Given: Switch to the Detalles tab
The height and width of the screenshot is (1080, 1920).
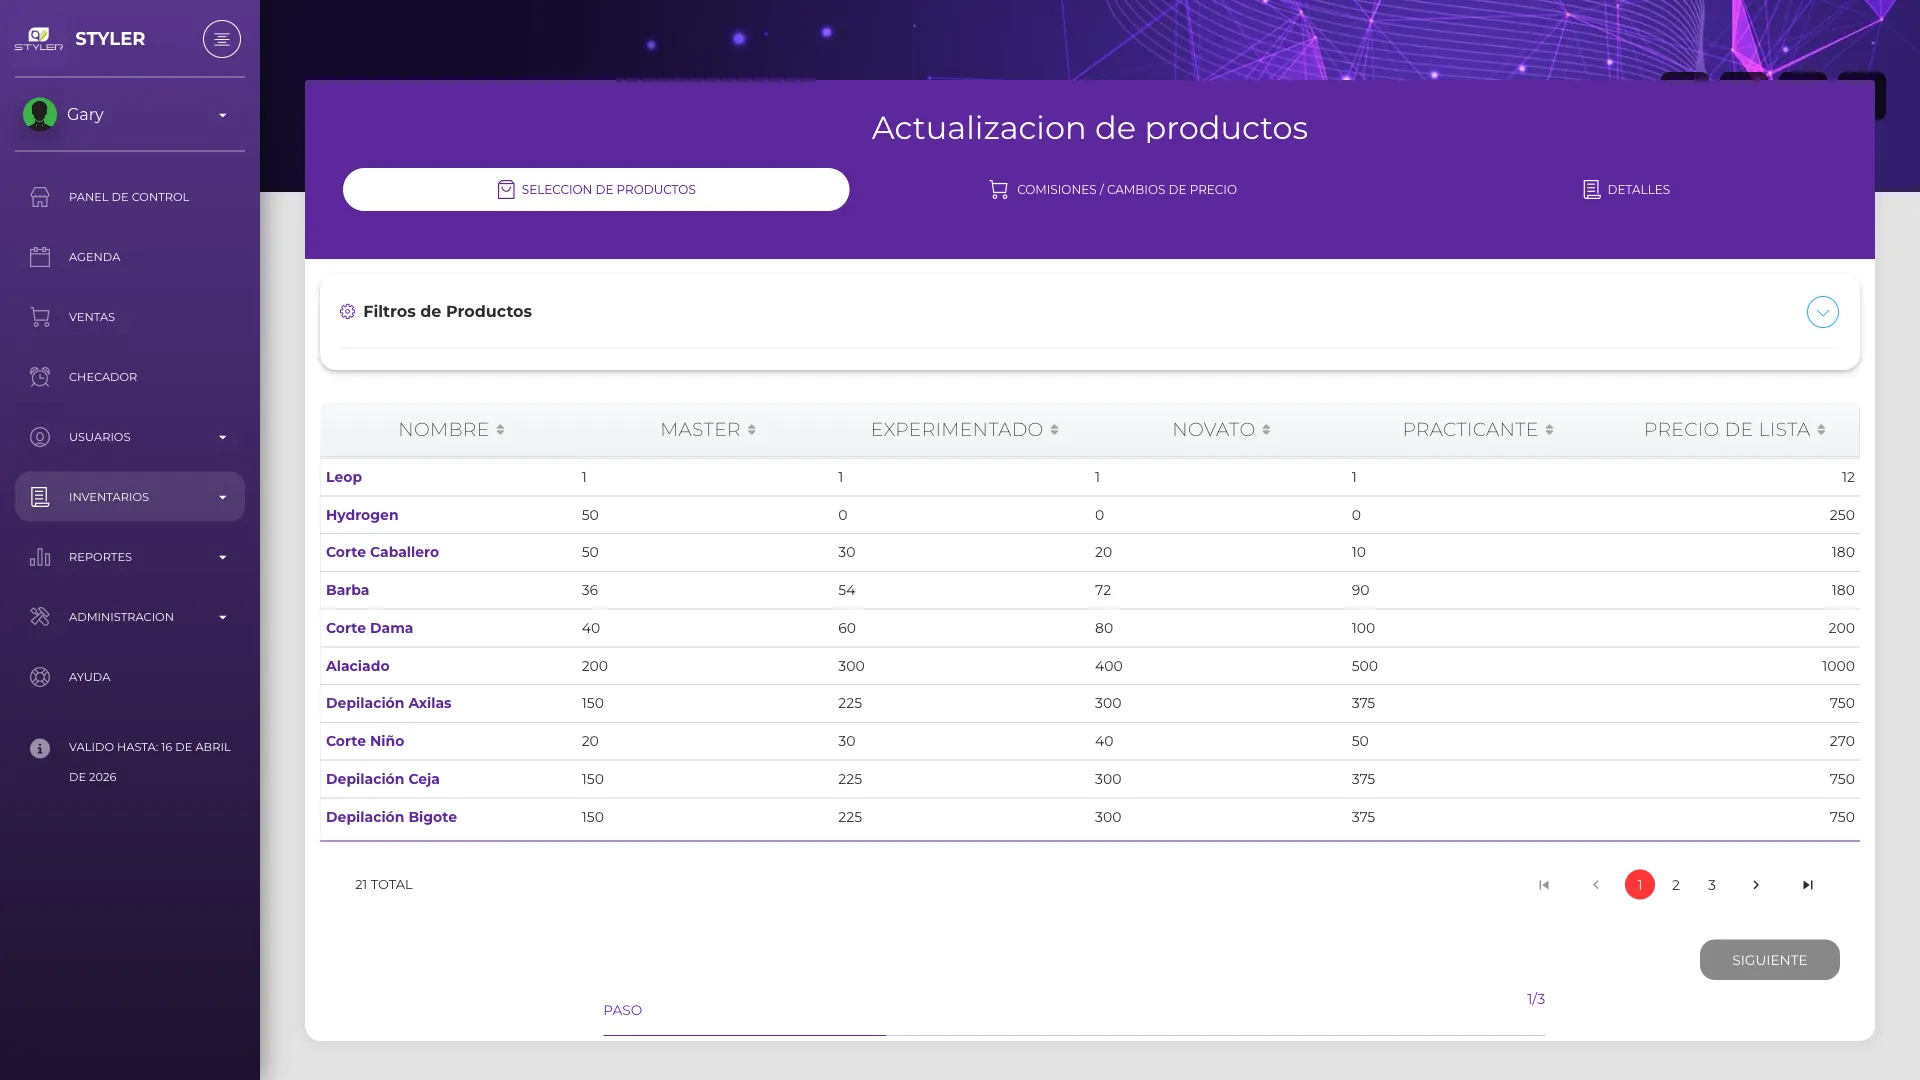Looking at the screenshot, I should point(1626,190).
